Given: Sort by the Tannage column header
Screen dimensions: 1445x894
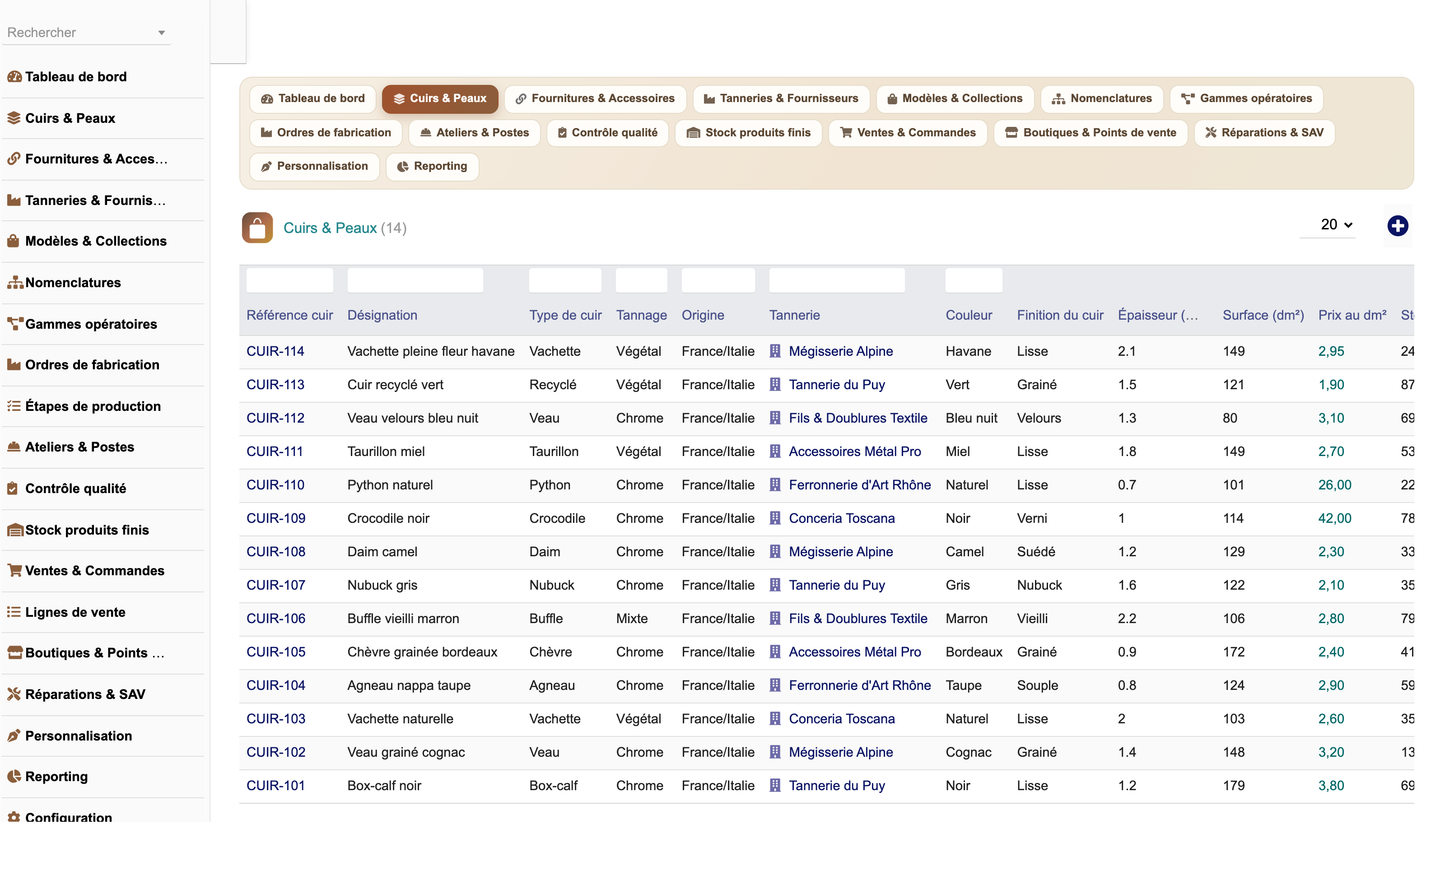Looking at the screenshot, I should [x=642, y=315].
